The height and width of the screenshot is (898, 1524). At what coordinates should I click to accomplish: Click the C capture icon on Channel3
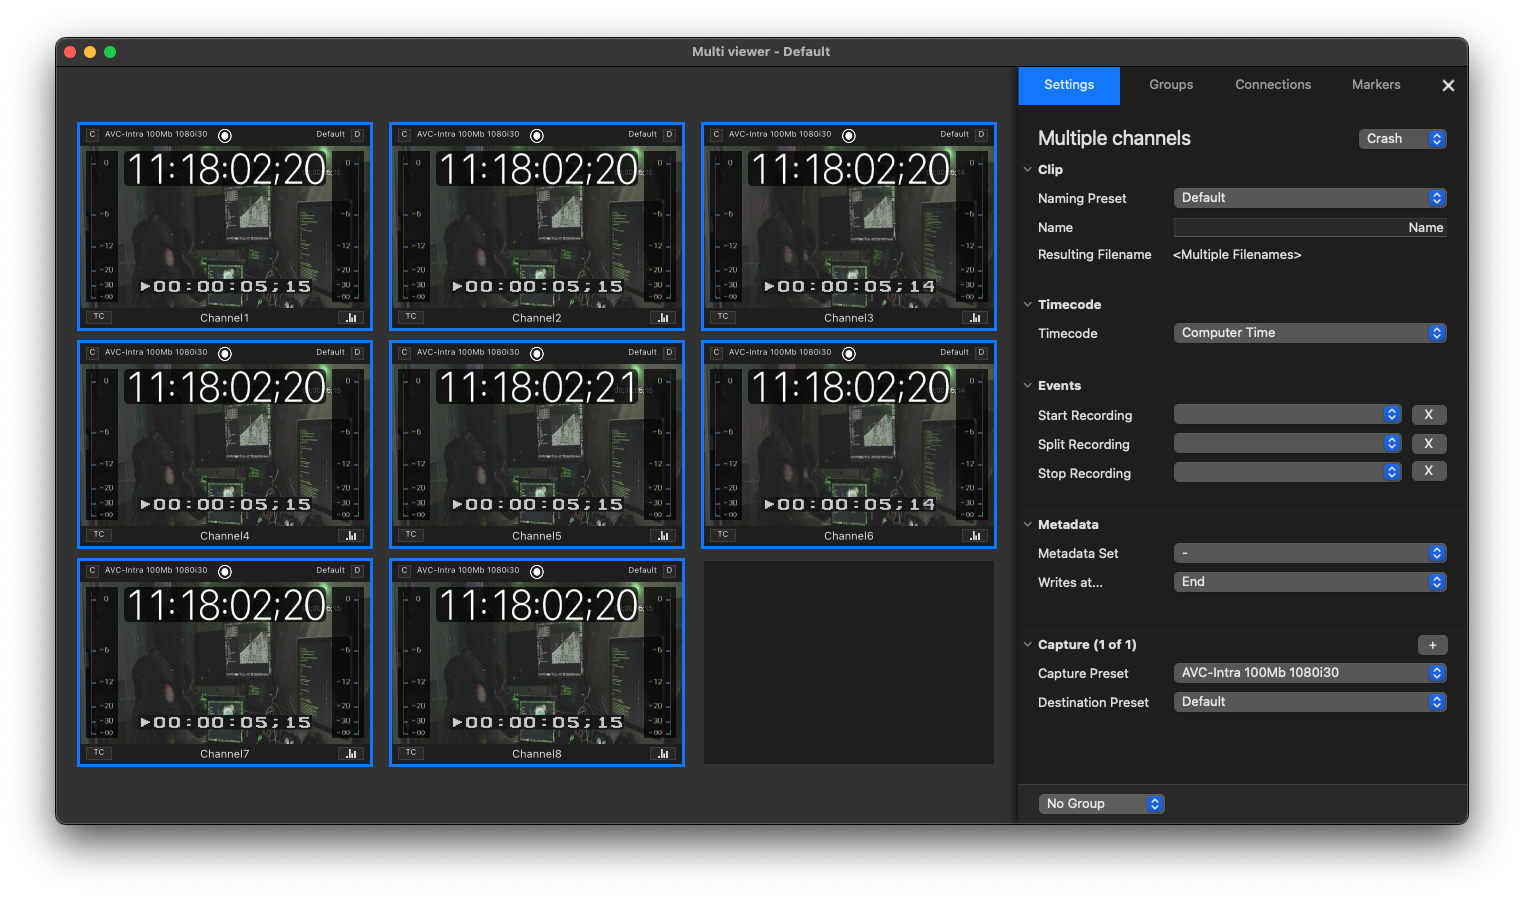[716, 135]
